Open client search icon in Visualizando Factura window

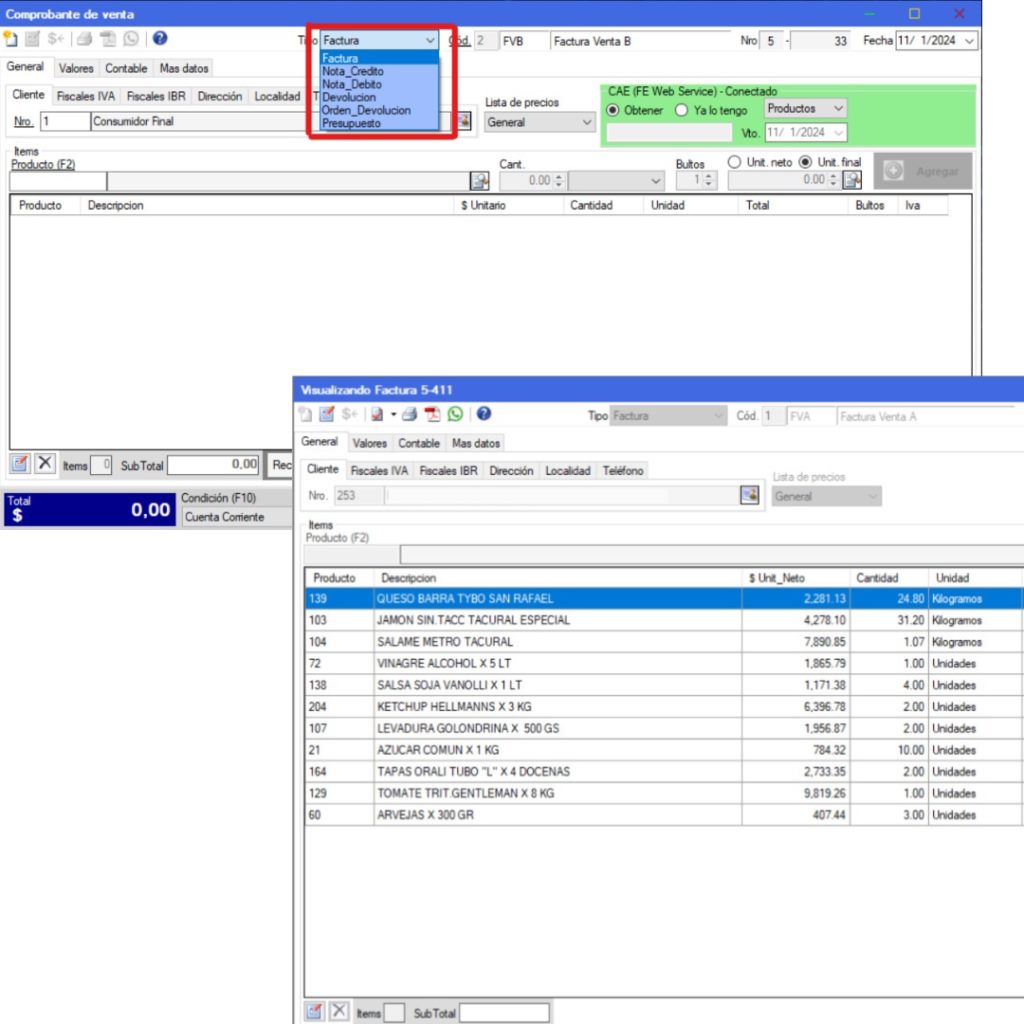pos(750,495)
